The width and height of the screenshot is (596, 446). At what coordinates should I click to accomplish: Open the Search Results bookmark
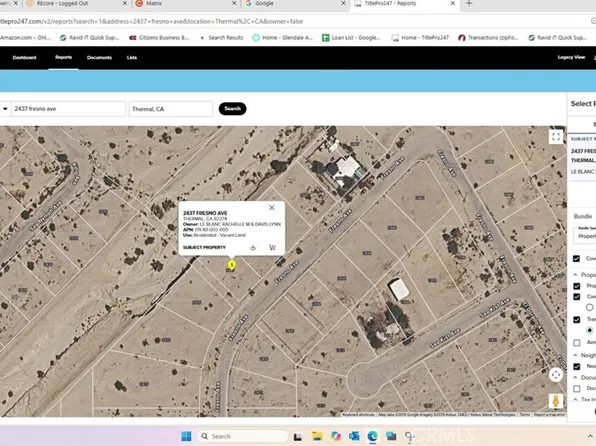[222, 38]
